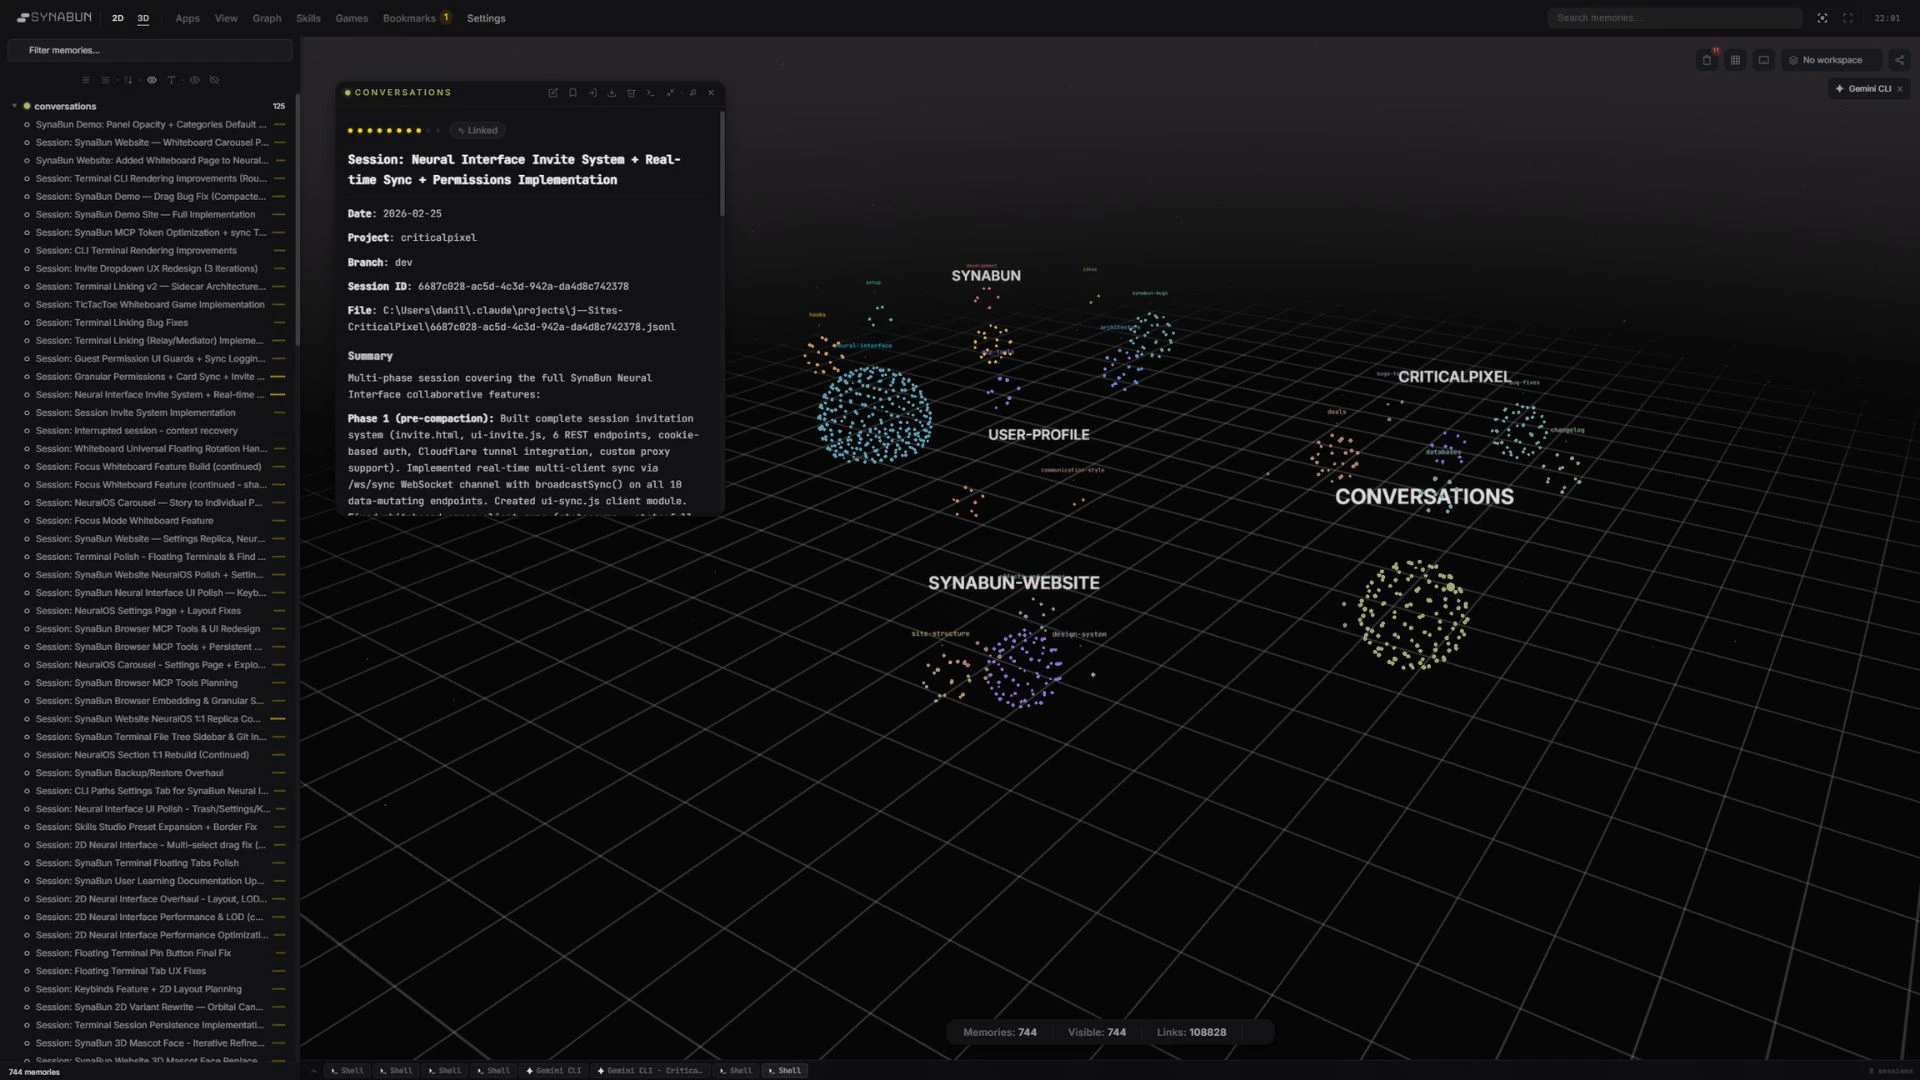Bookmark the conversation via the bookmark icon

[x=573, y=92]
